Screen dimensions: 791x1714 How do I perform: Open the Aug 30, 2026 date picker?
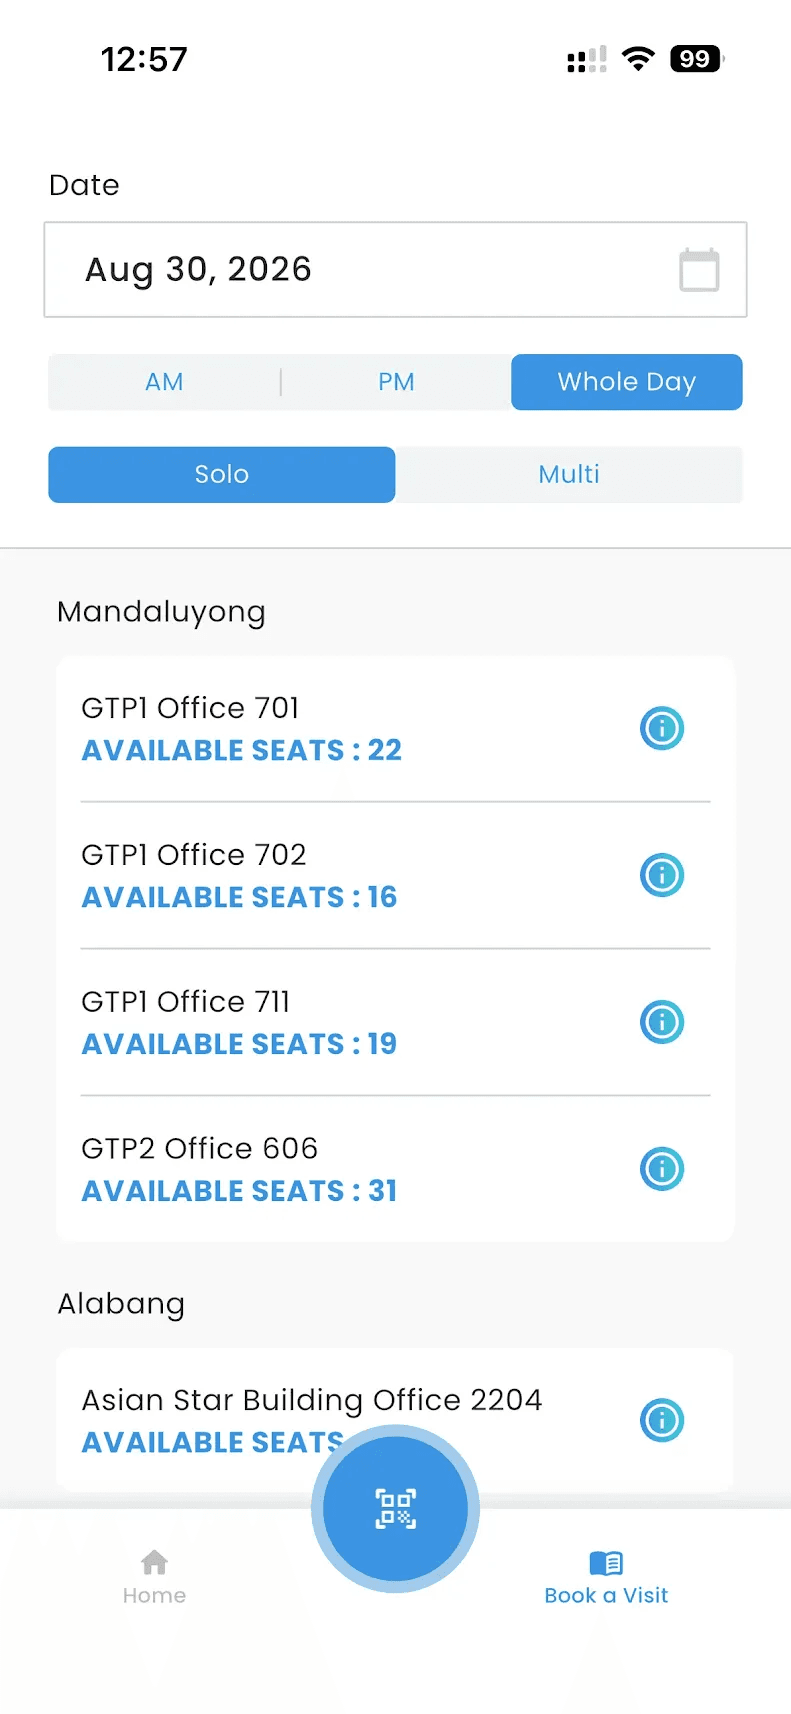tap(396, 270)
